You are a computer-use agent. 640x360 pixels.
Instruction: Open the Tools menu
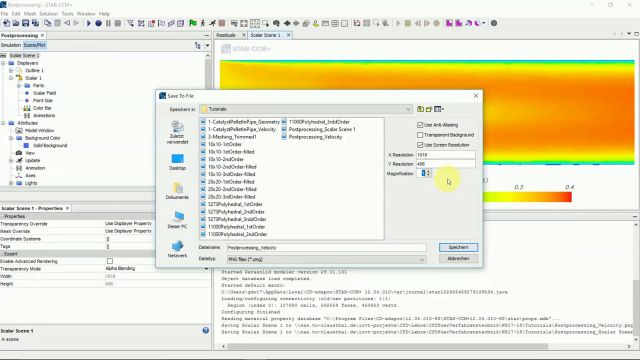click(67, 13)
